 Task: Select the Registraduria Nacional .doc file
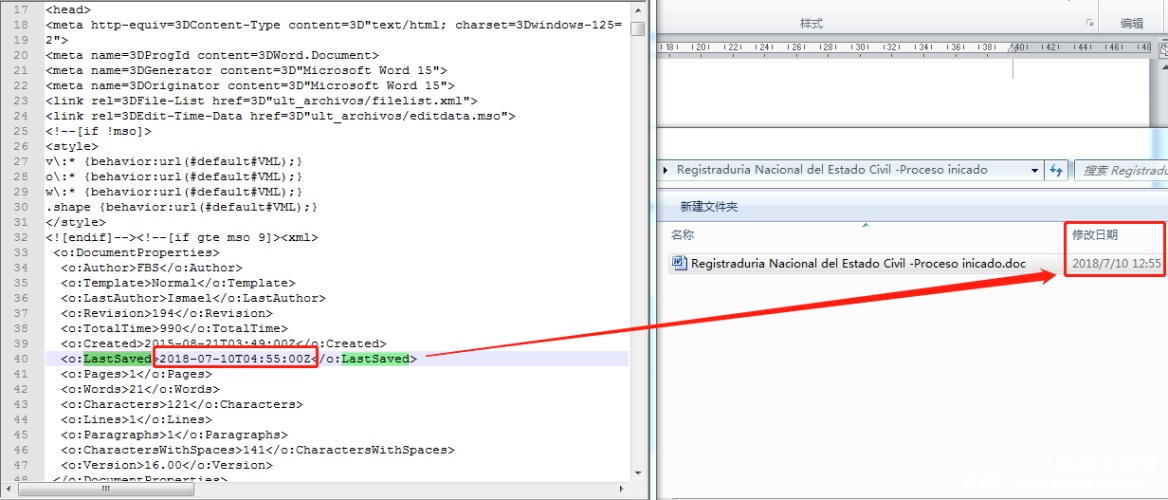point(858,263)
